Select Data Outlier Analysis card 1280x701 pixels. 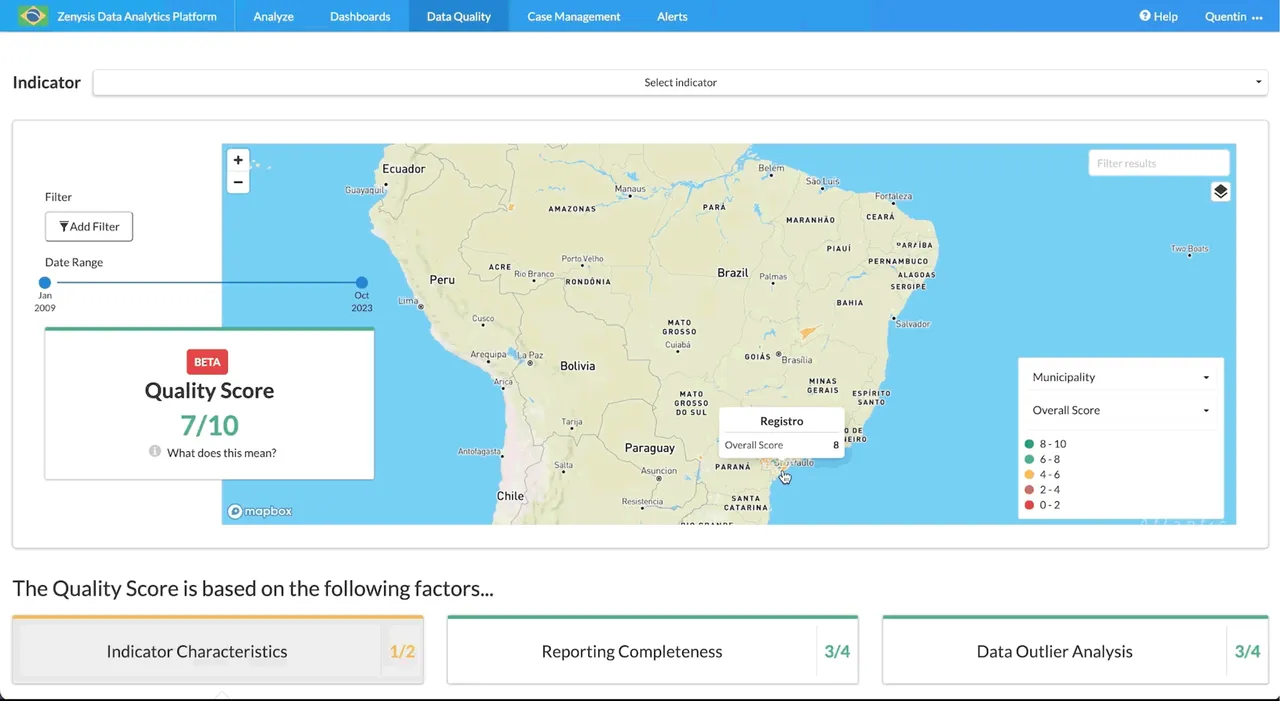click(1075, 651)
